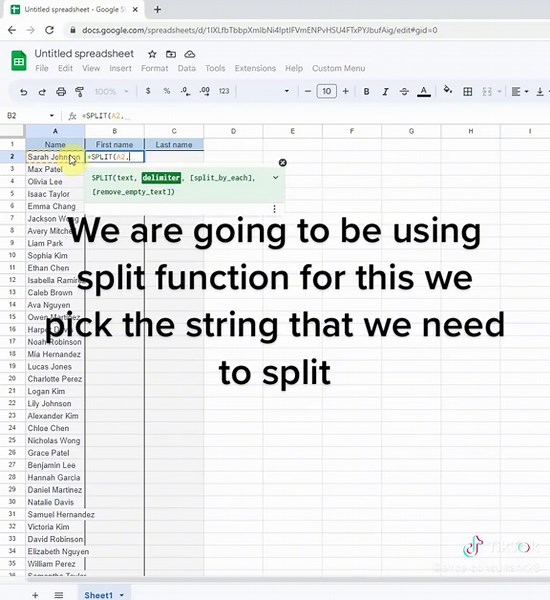Click the Redo toolbar icon
The width and height of the screenshot is (550, 600).
42,92
